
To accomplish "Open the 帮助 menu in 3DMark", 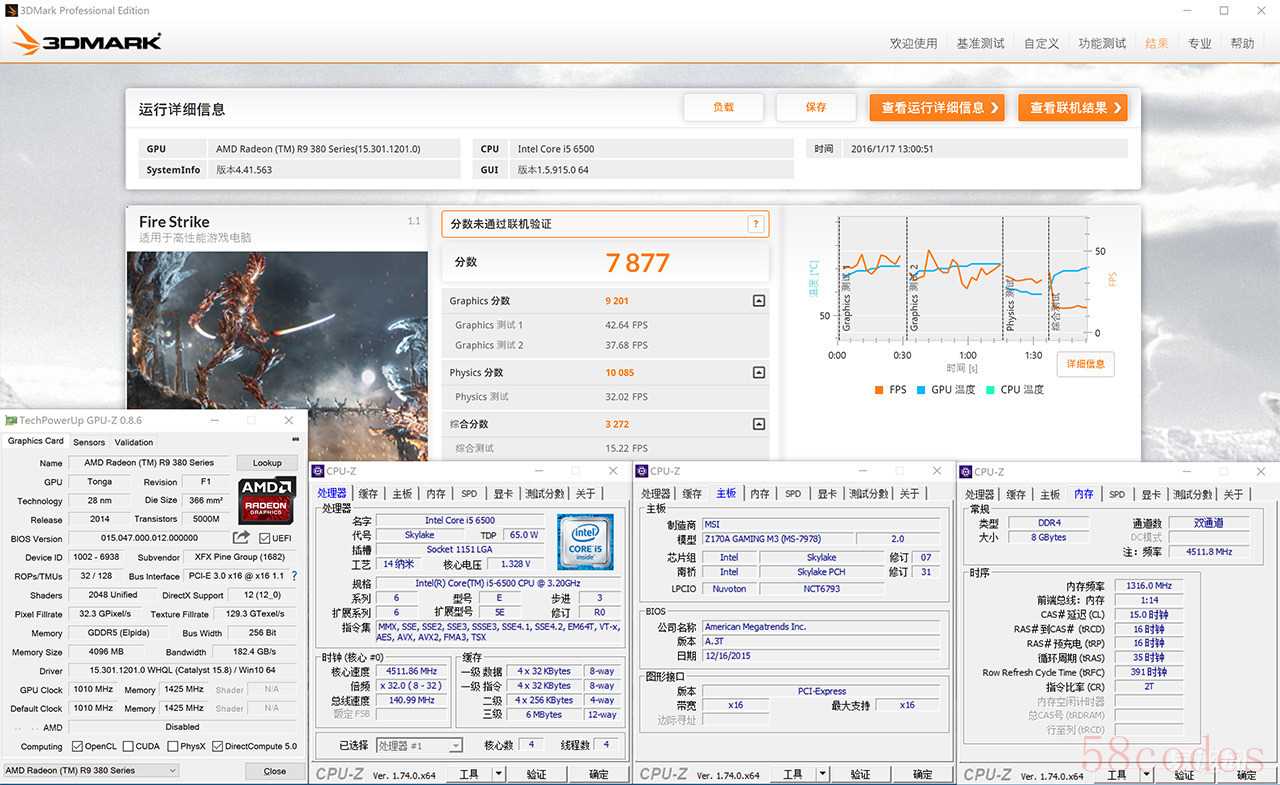I will (x=1242, y=43).
